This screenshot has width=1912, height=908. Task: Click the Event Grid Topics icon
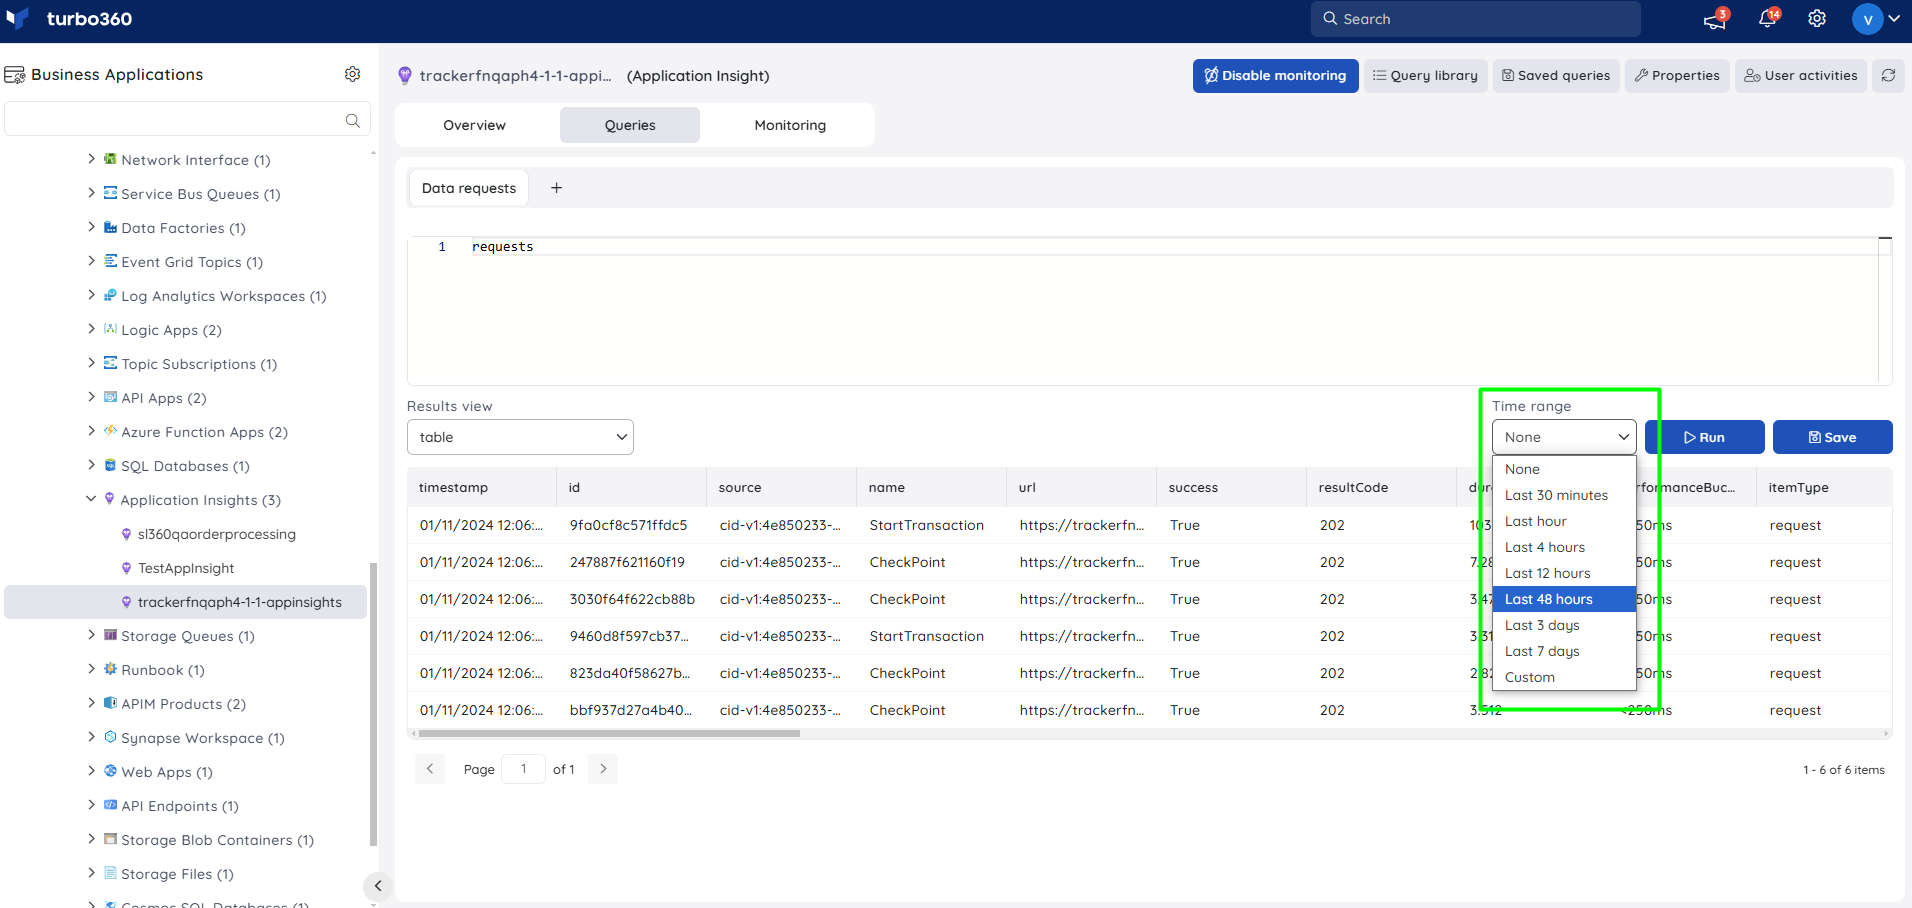[110, 261]
